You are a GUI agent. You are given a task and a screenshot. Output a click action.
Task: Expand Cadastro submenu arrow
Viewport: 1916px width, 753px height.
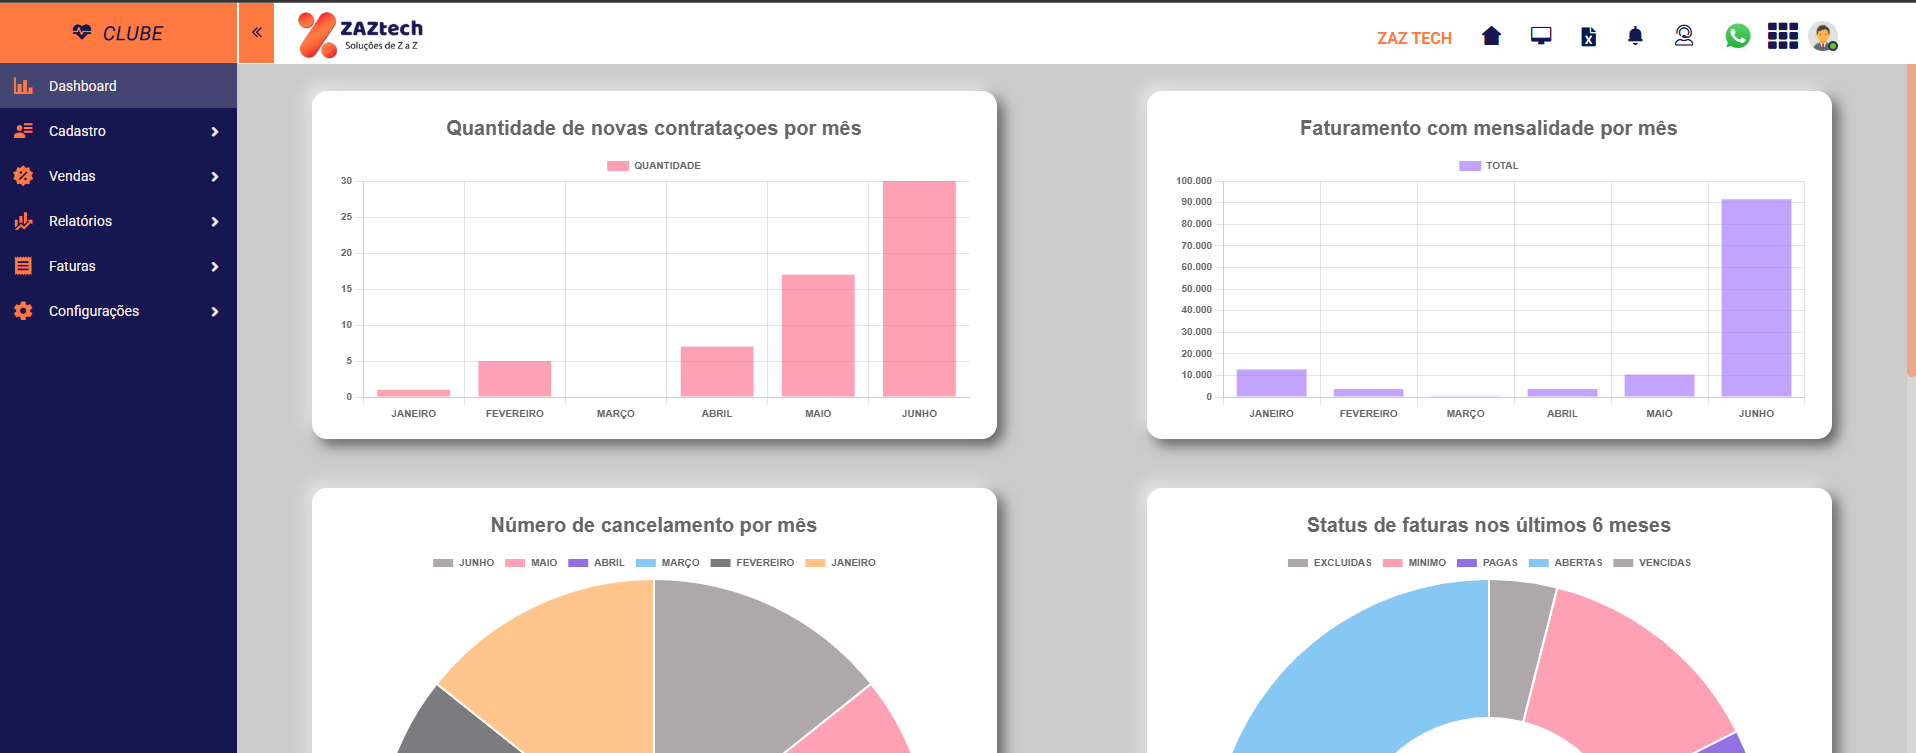coord(214,132)
